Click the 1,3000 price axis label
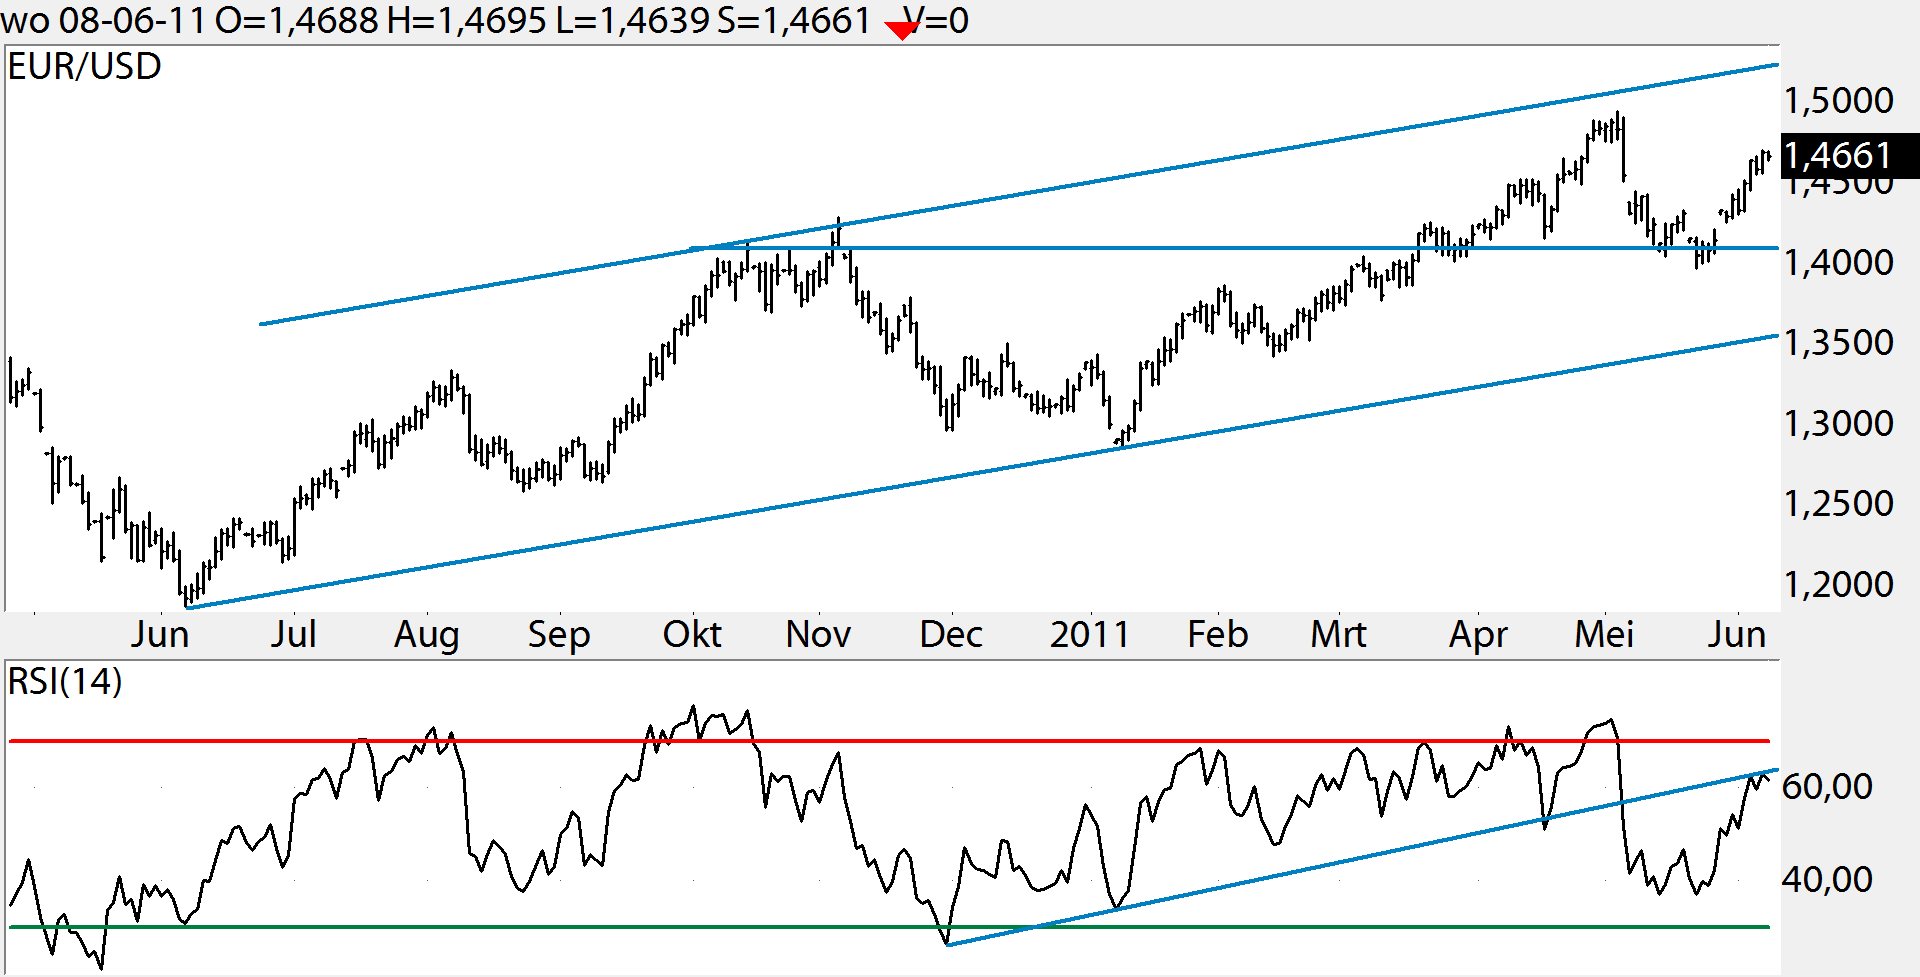The width and height of the screenshot is (1920, 977). tap(1838, 424)
